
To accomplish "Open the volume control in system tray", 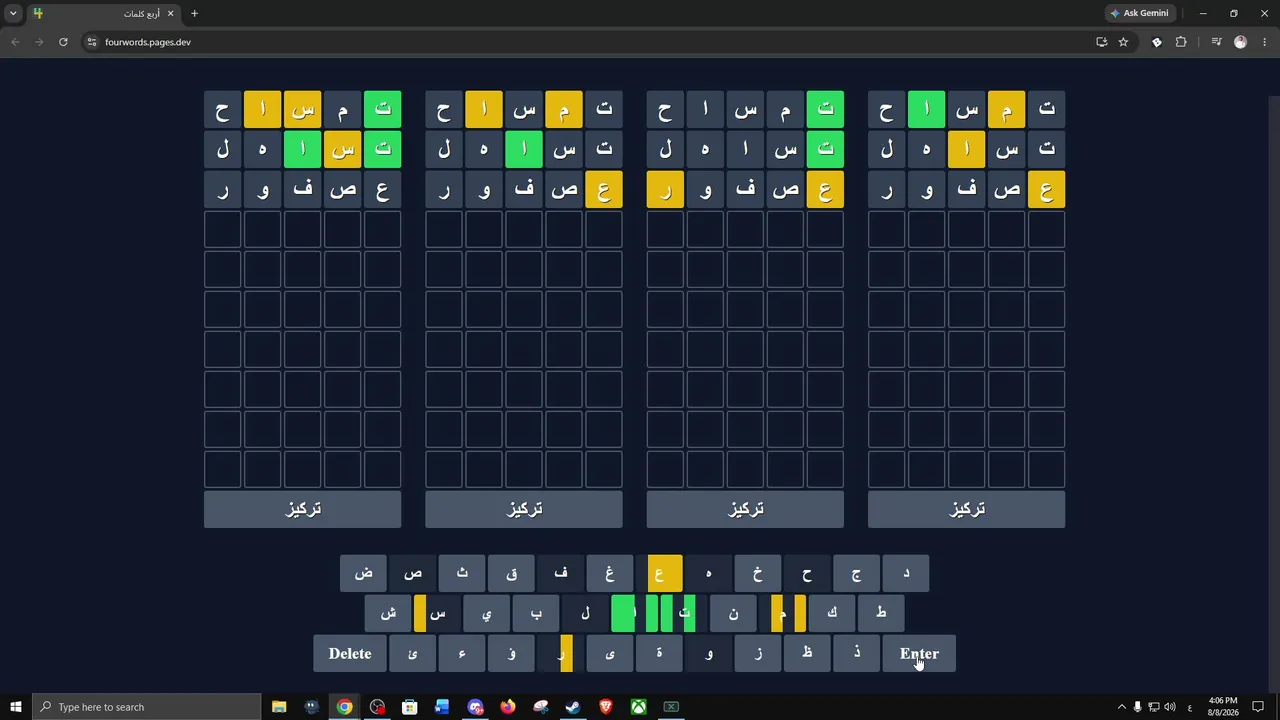I will (x=1169, y=707).
